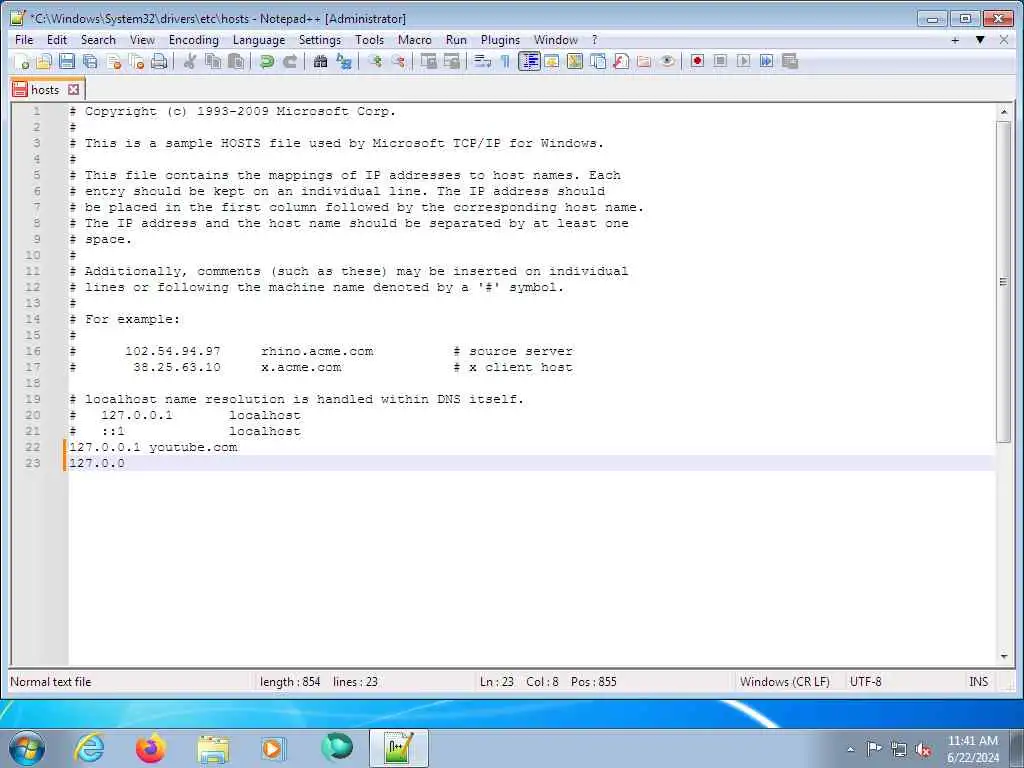Click the plus button in menu bar
This screenshot has height=768, width=1024.
coord(955,40)
